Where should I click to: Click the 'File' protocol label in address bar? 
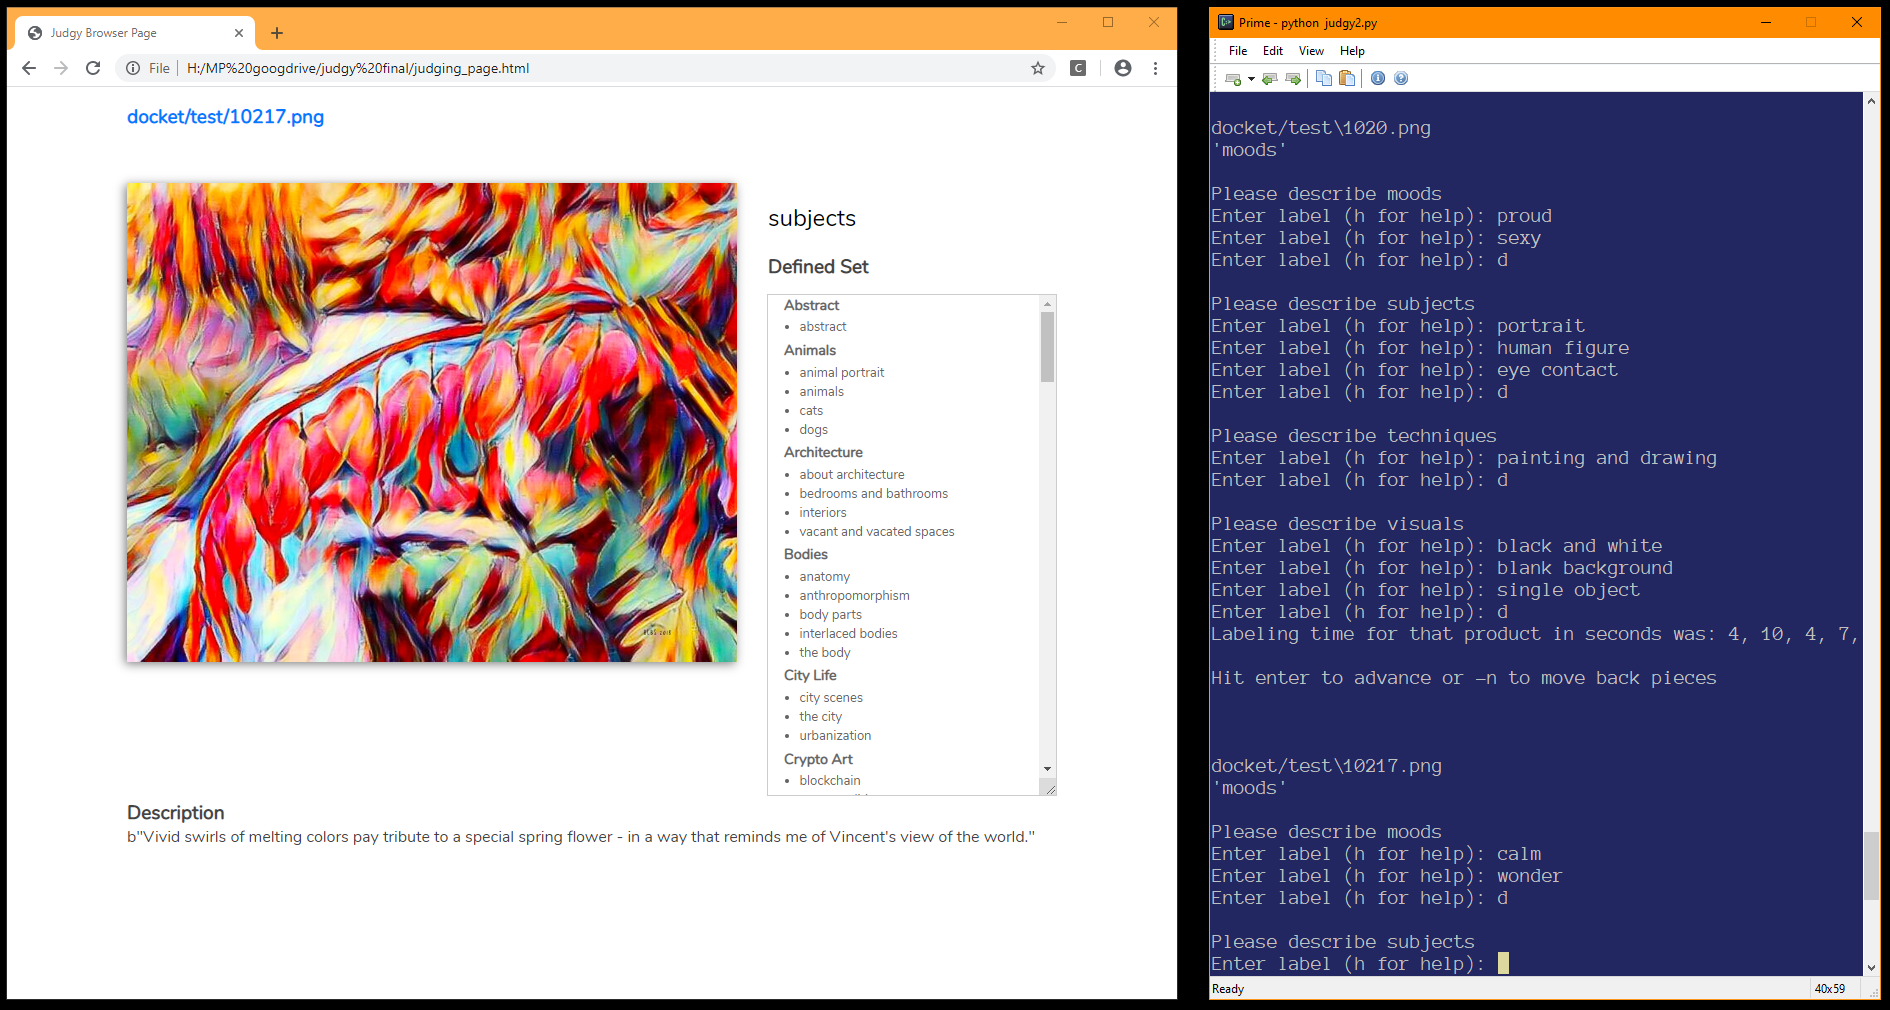[159, 68]
